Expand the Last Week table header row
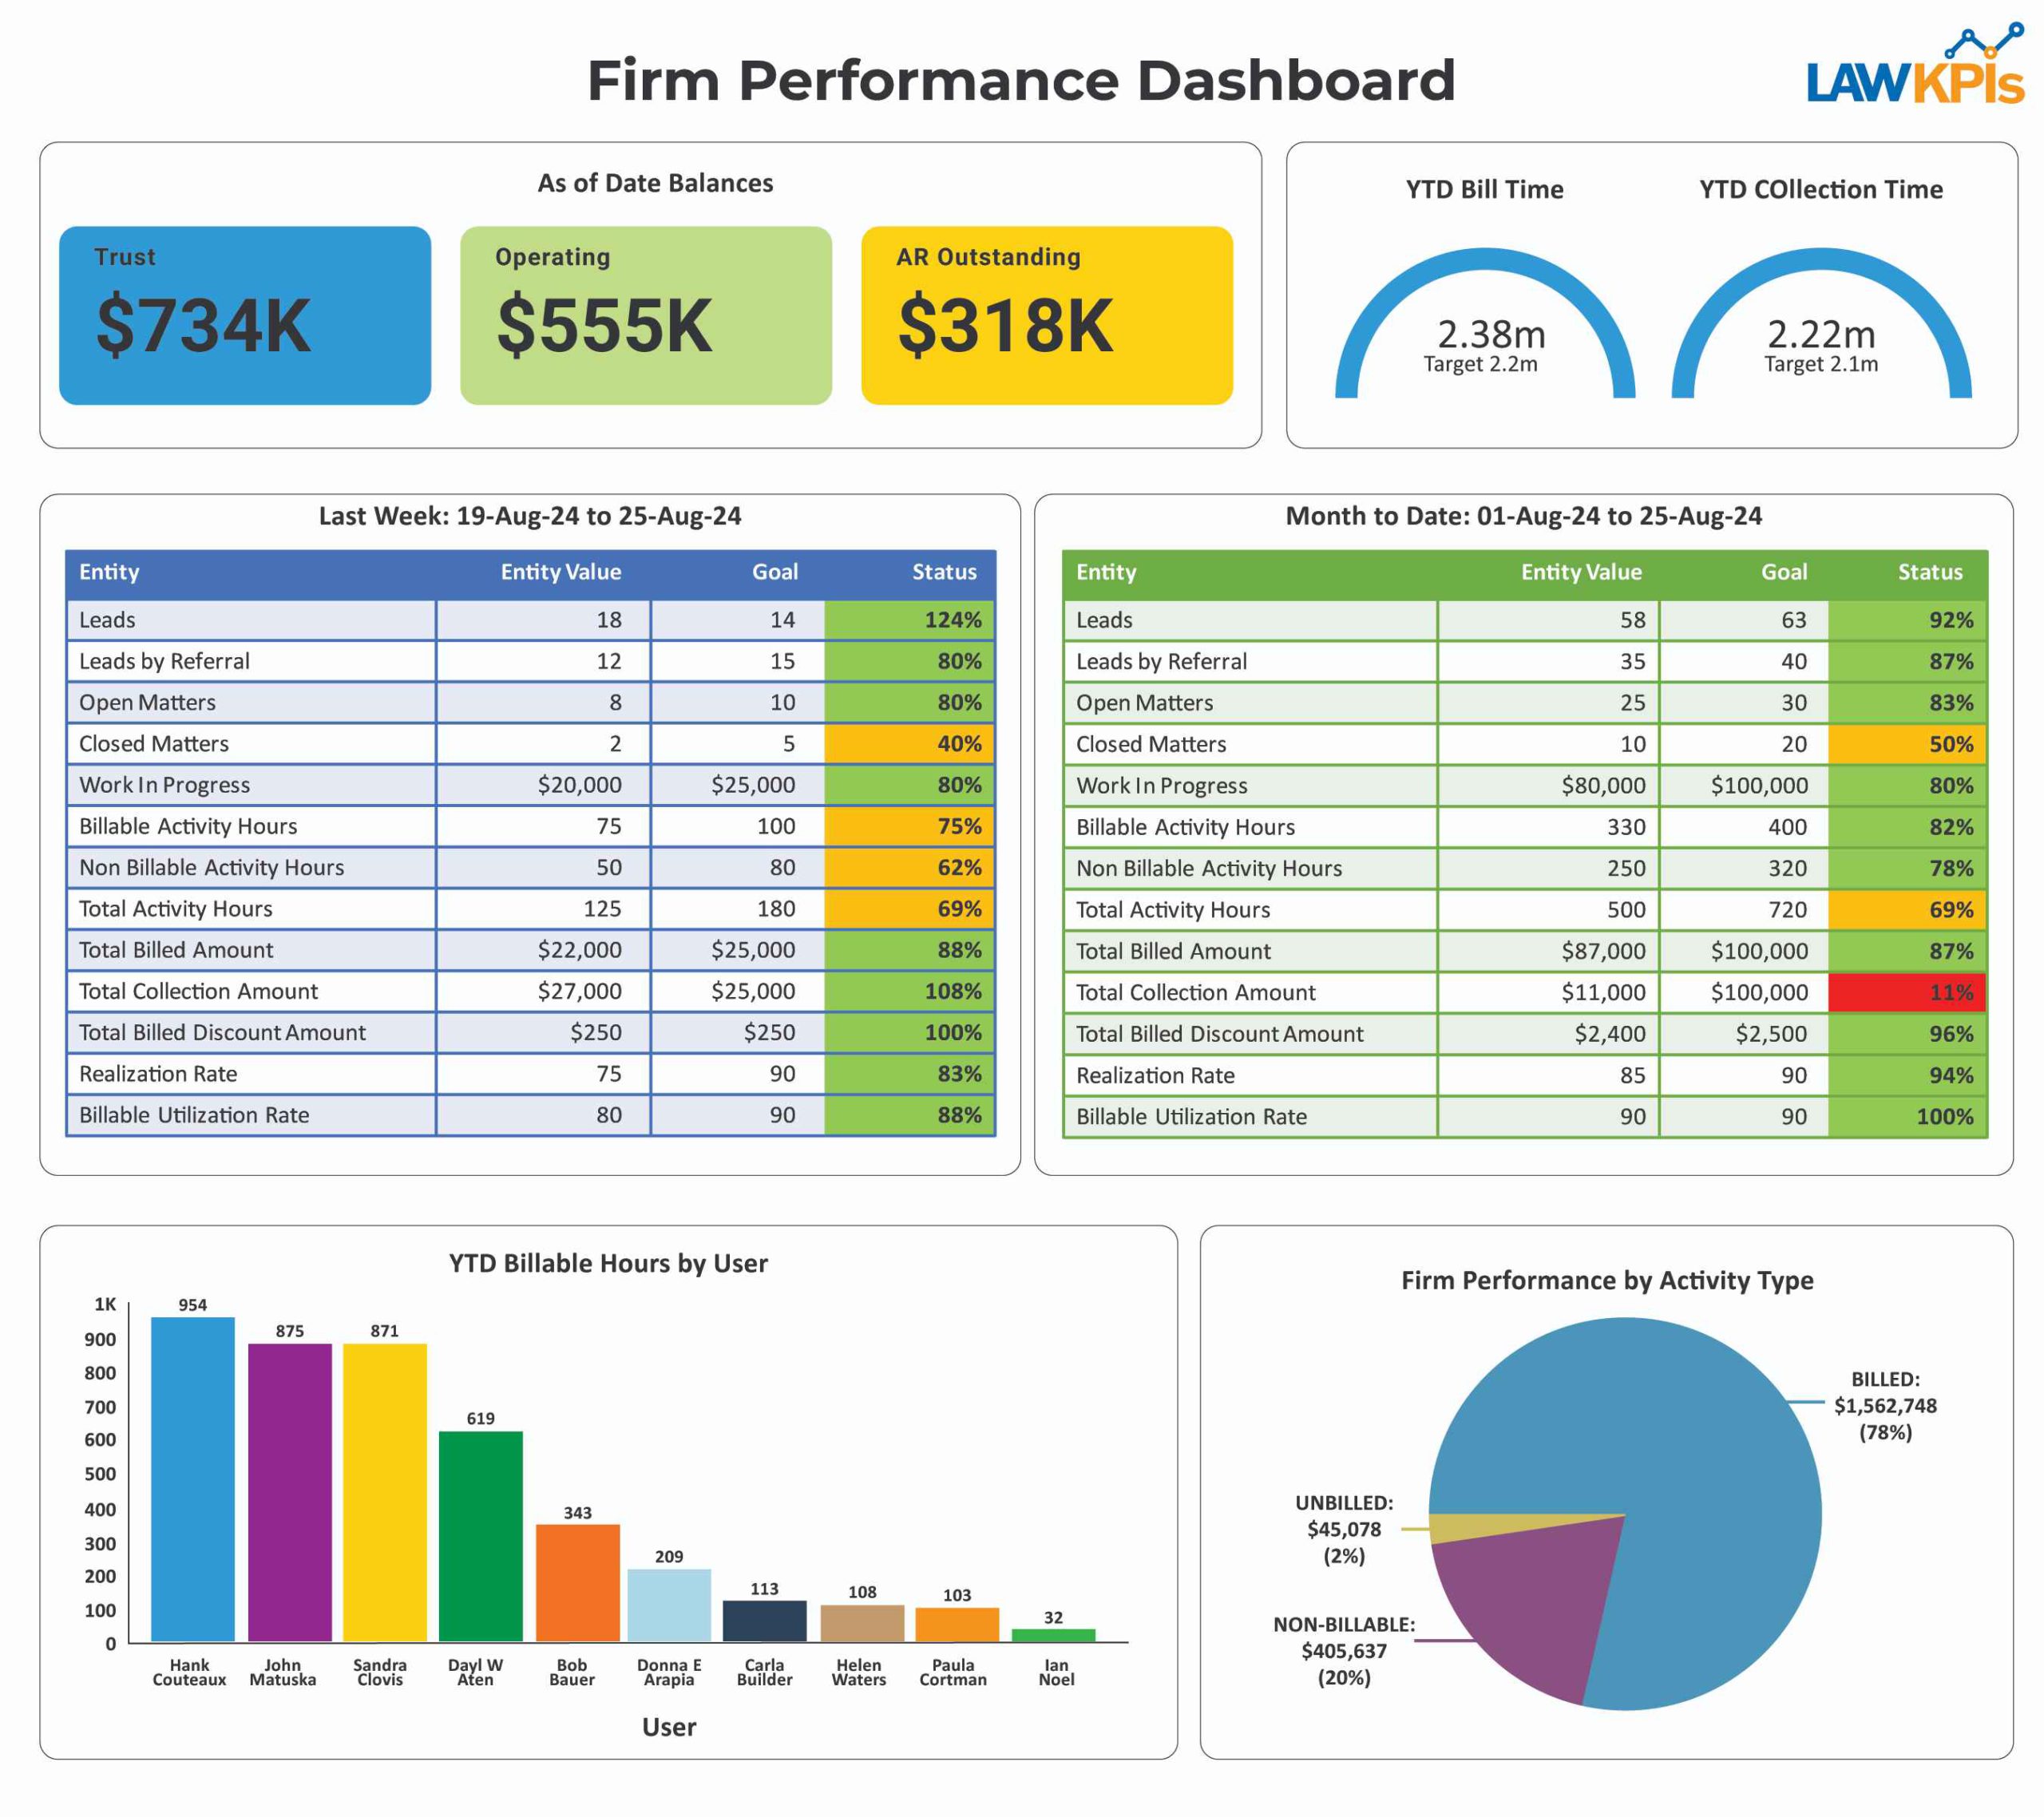The width and height of the screenshot is (2044, 1817). pyautogui.click(x=530, y=572)
